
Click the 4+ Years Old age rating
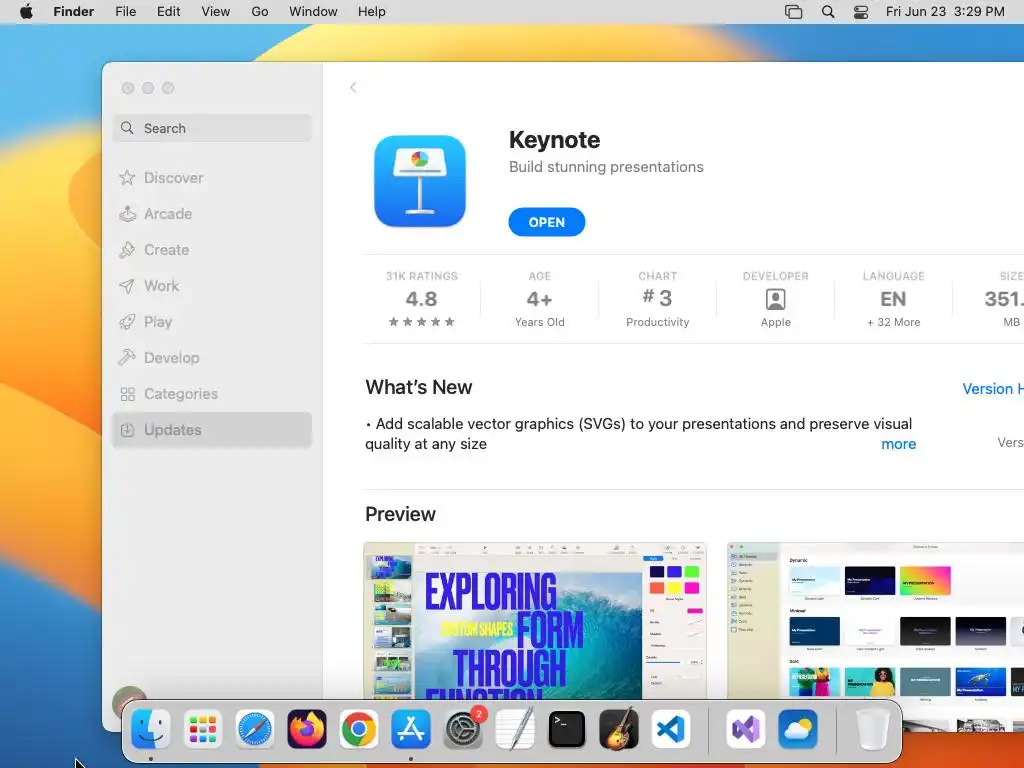539,298
